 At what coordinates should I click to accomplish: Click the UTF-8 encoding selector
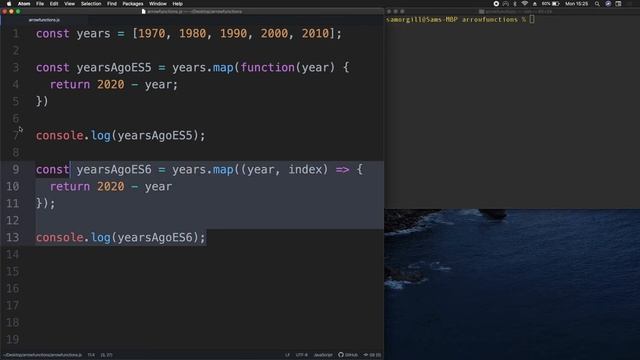[x=302, y=355]
